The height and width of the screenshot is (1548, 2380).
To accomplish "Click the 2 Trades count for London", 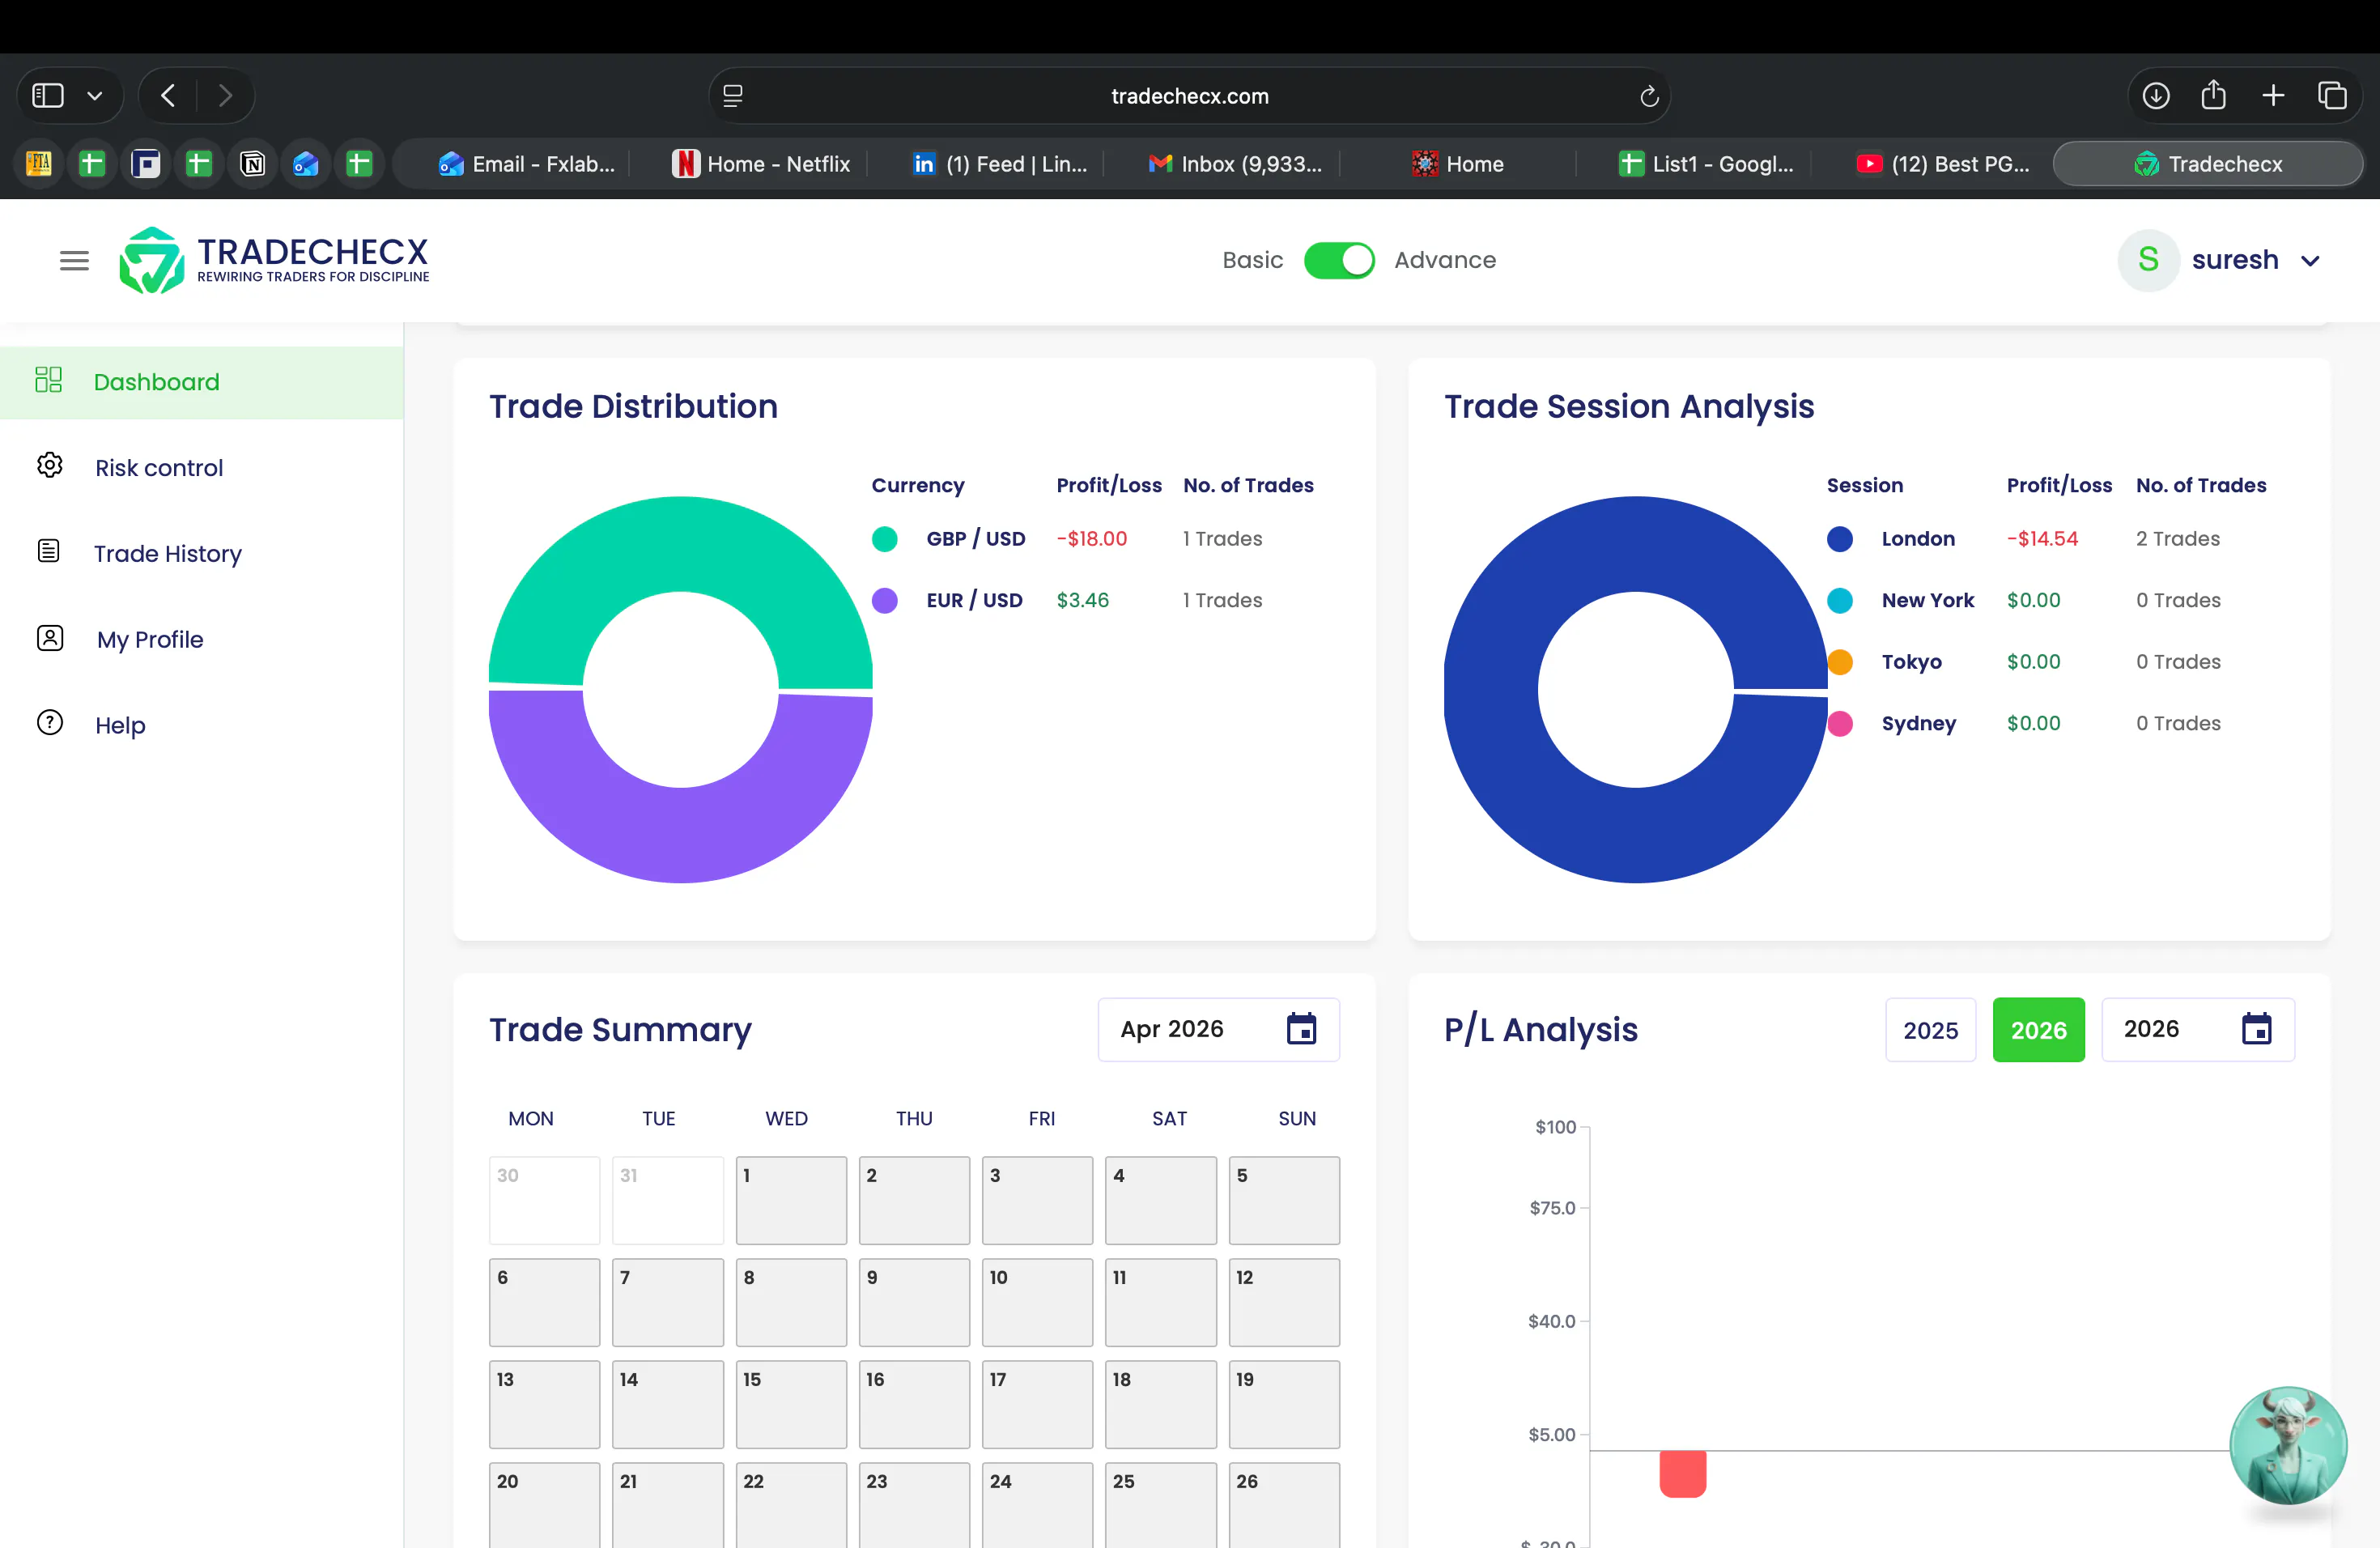I will (2178, 539).
